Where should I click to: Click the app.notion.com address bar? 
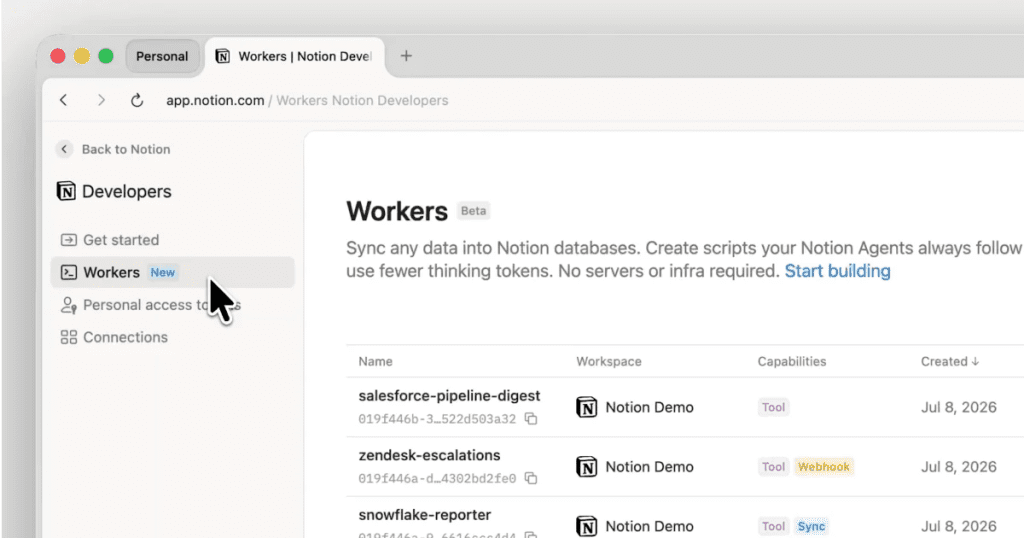(307, 100)
